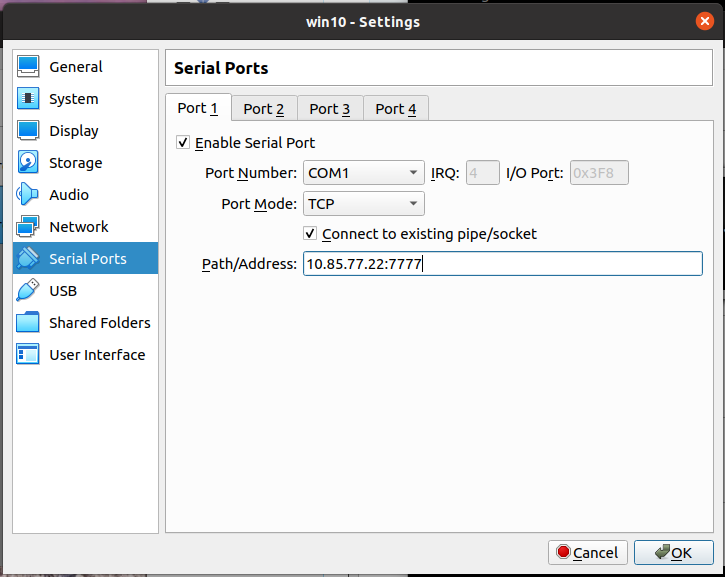
Task: Switch to the Port 3 tab
Action: click(x=330, y=109)
